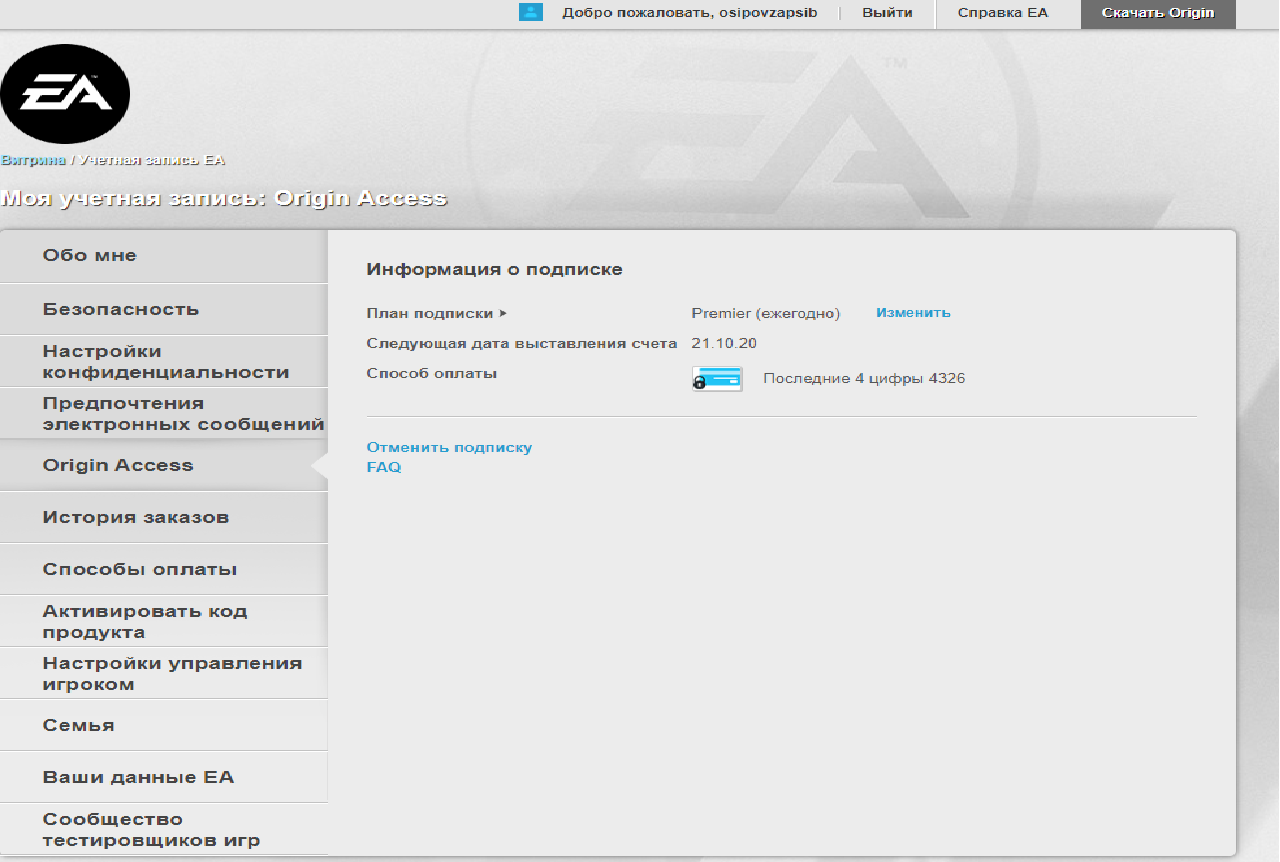
Task: Open Способы оплаты section
Action: point(139,570)
